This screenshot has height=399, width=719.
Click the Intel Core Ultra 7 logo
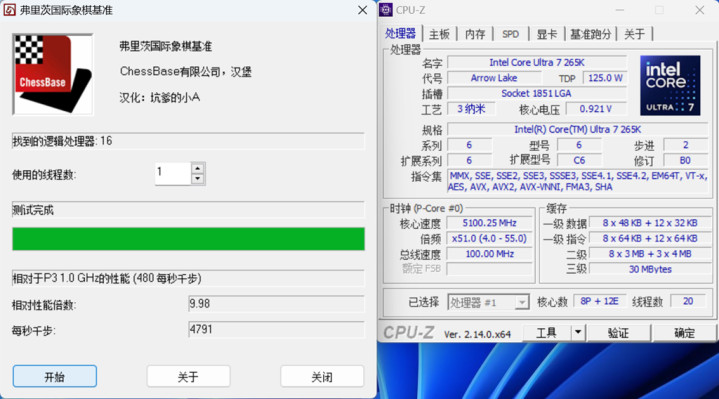coord(670,85)
